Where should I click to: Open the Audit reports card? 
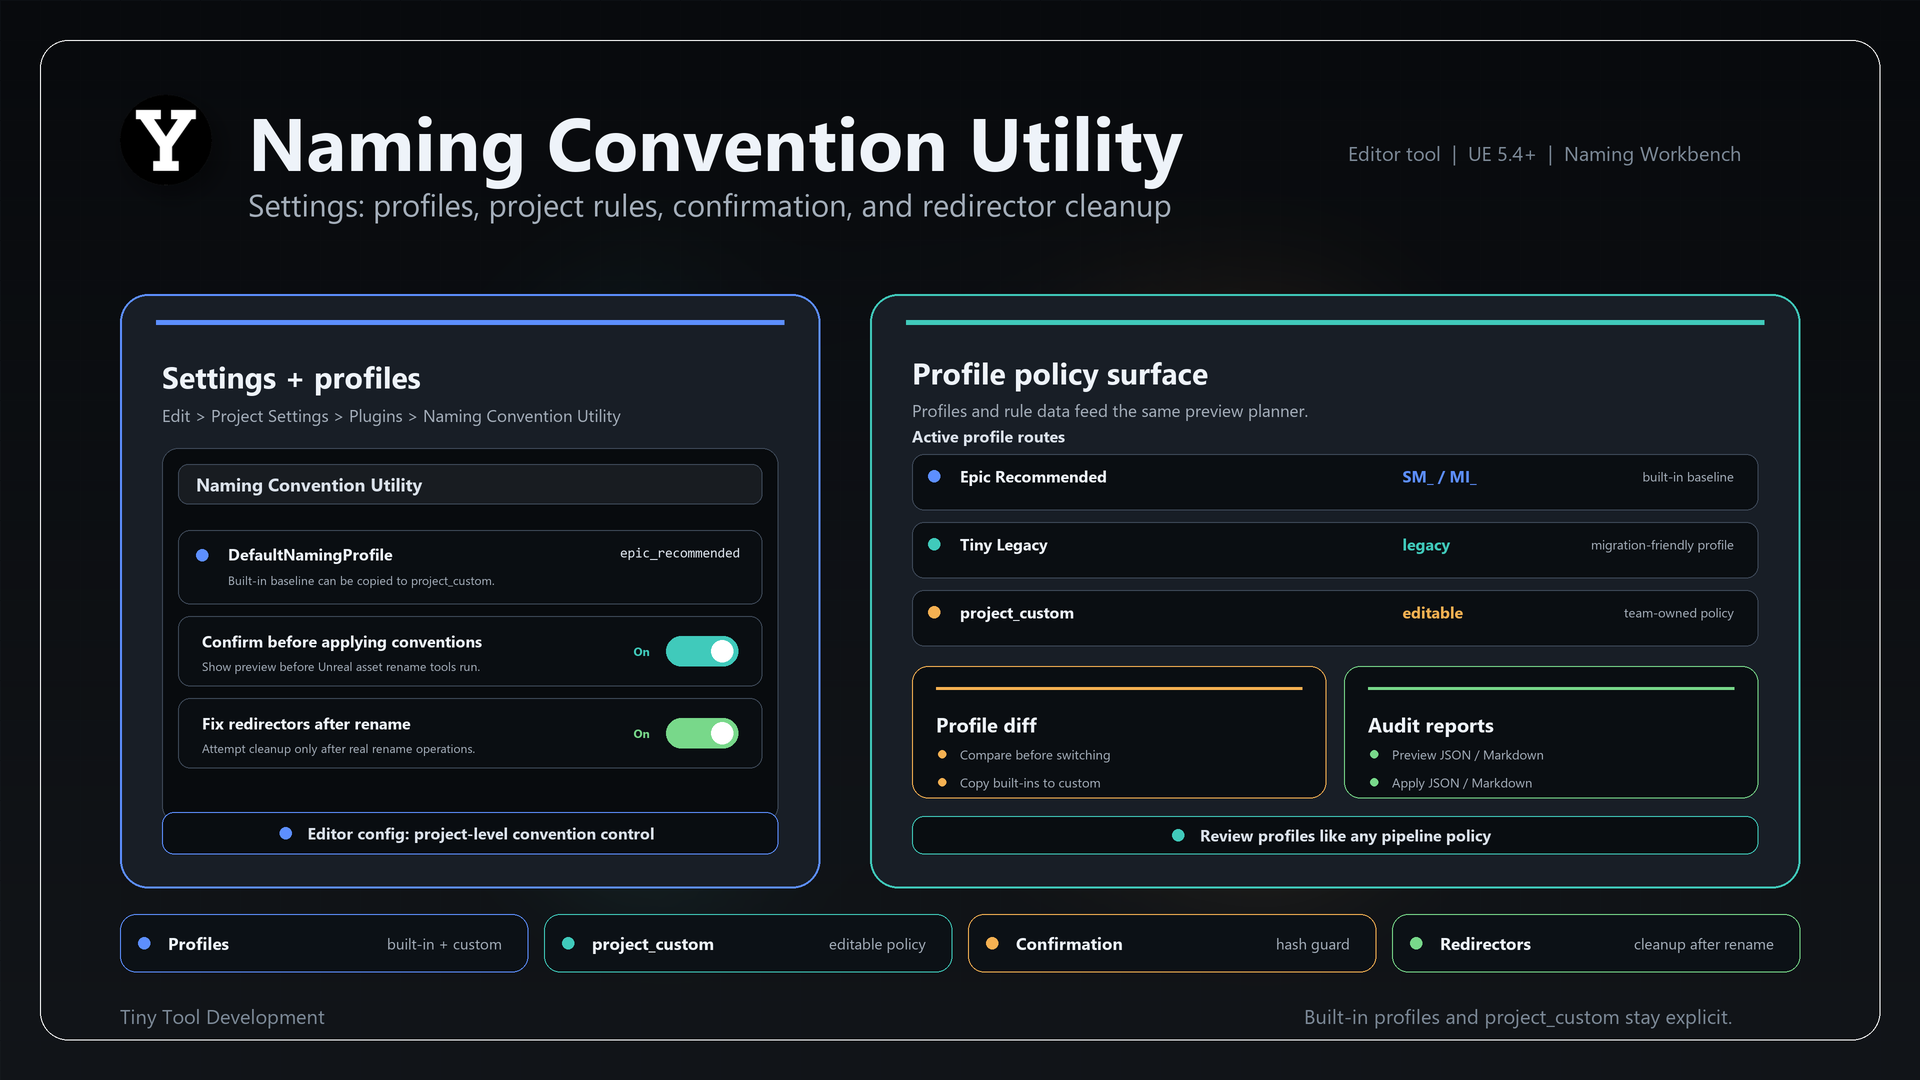1551,732
